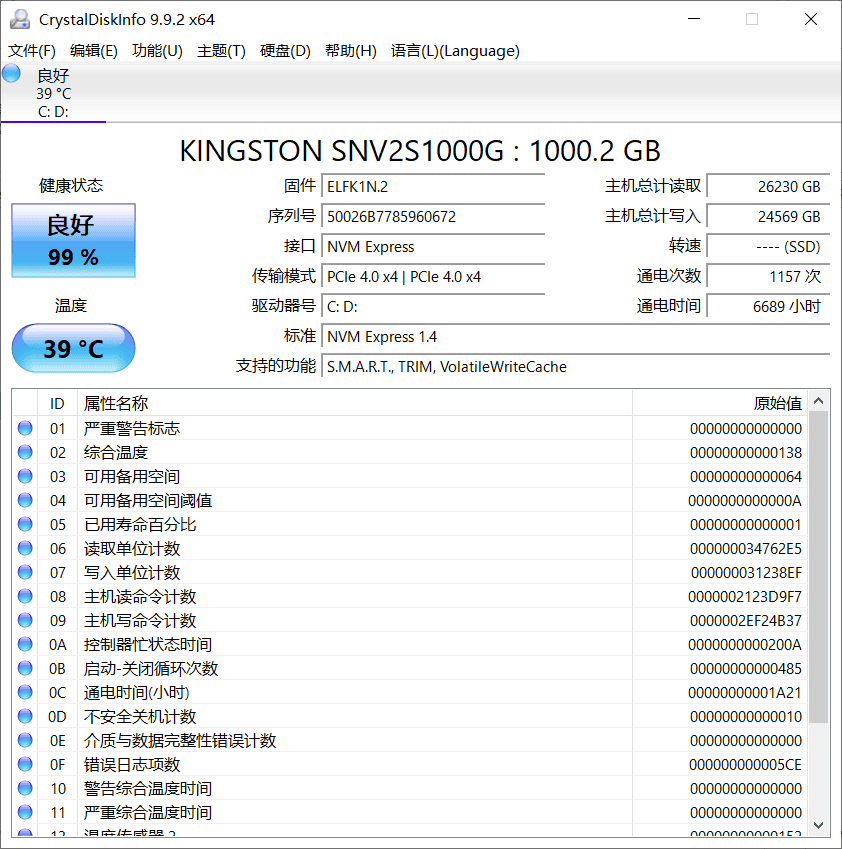Click the 主机总计读取 value 26230 GB
842x849 pixels.
768,187
